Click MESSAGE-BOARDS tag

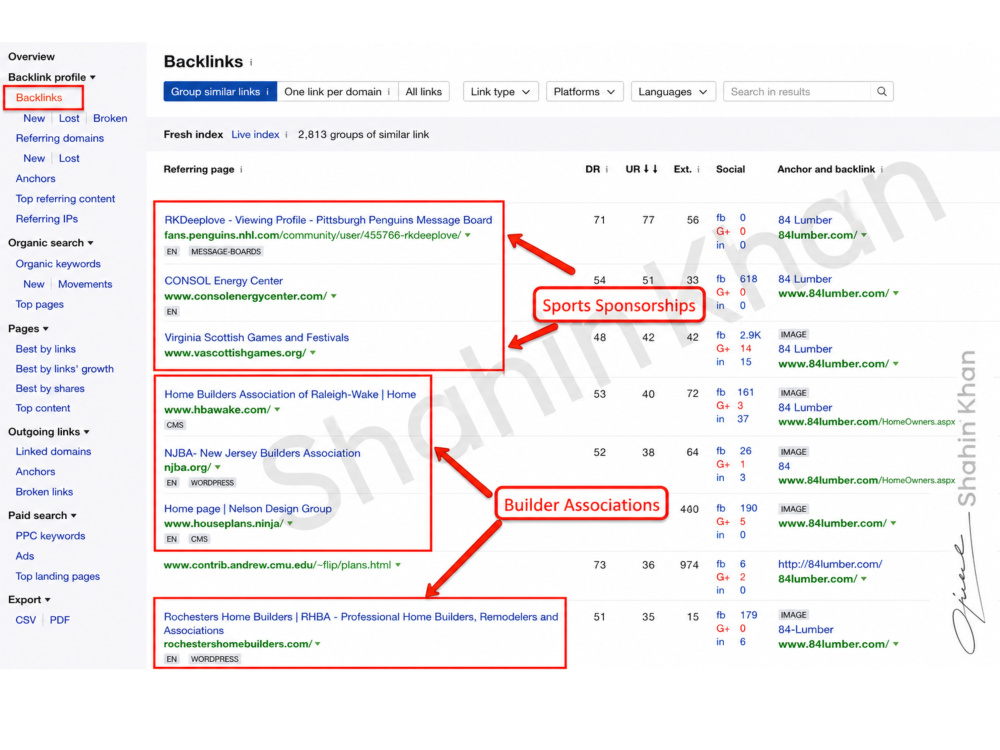[x=226, y=252]
